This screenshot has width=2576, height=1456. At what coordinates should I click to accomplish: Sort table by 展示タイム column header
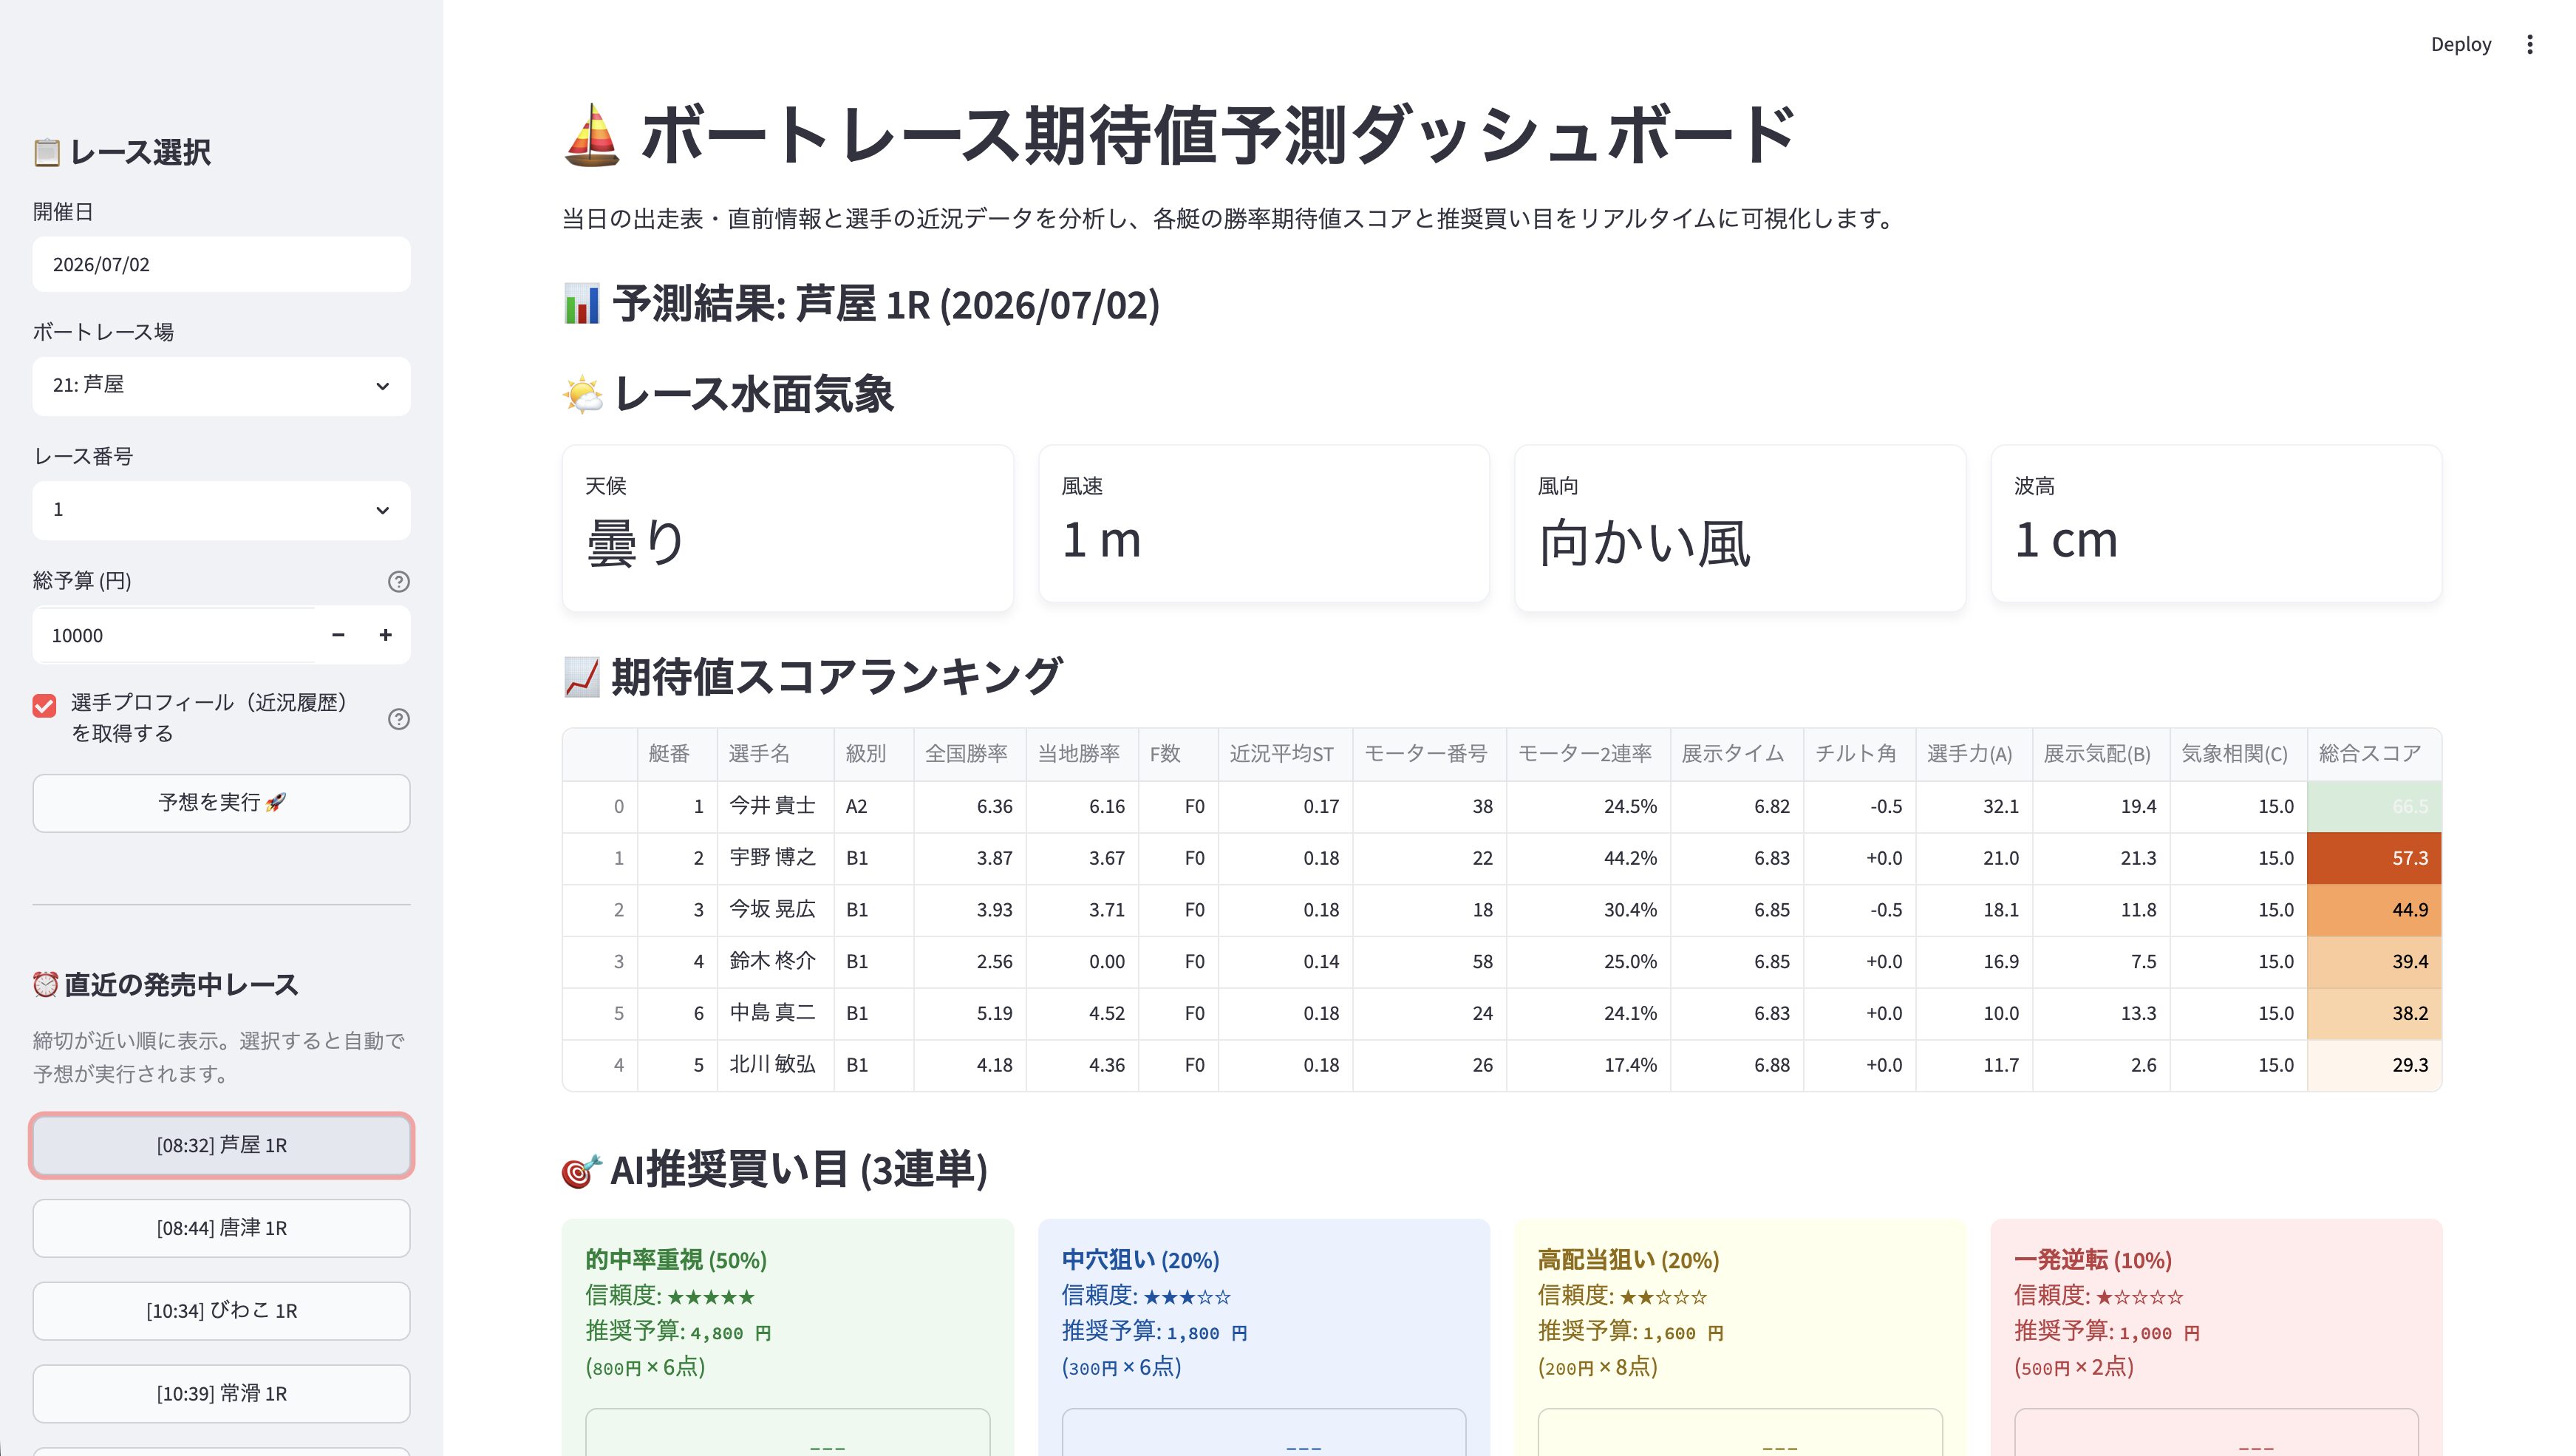[x=1736, y=754]
